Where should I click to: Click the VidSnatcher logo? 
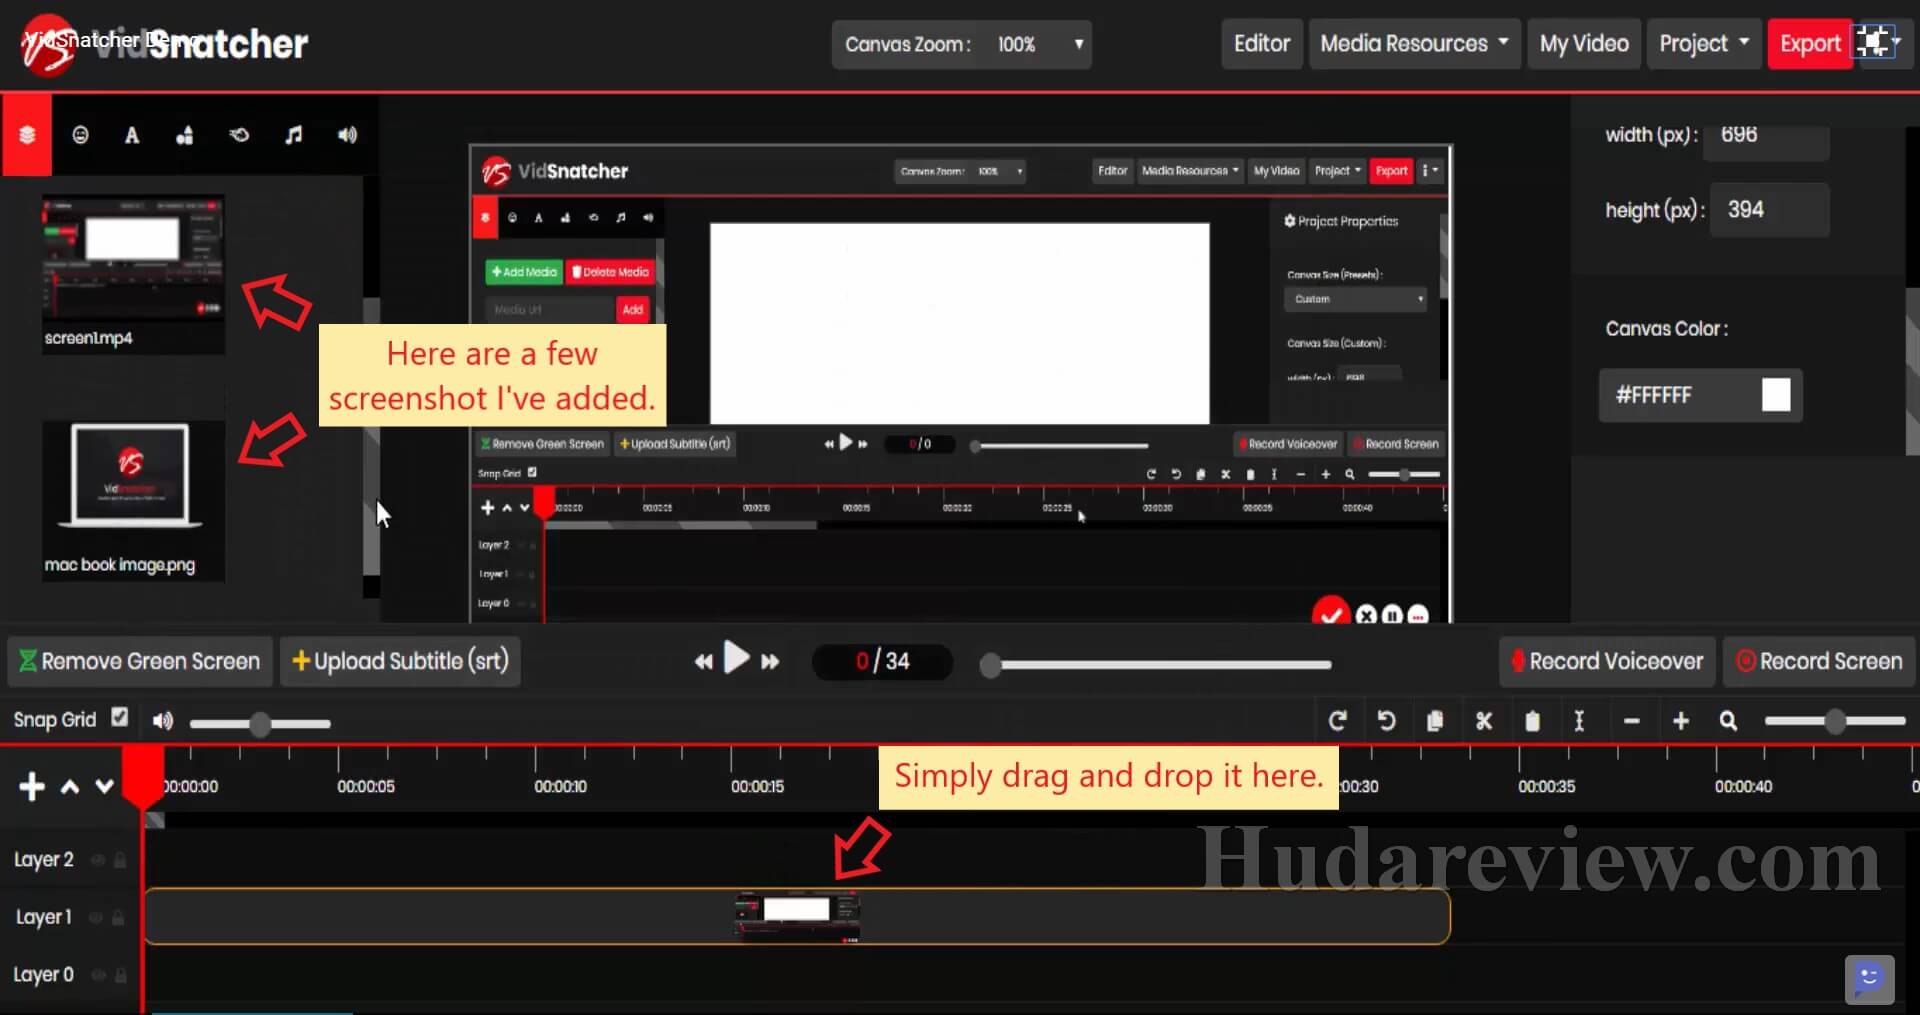tap(165, 44)
